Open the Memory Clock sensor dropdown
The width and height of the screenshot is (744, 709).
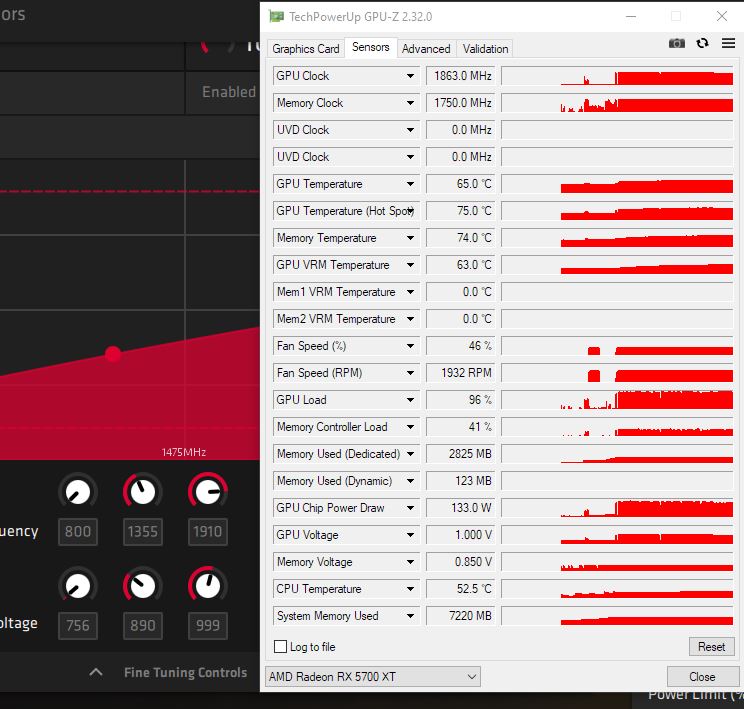click(410, 103)
